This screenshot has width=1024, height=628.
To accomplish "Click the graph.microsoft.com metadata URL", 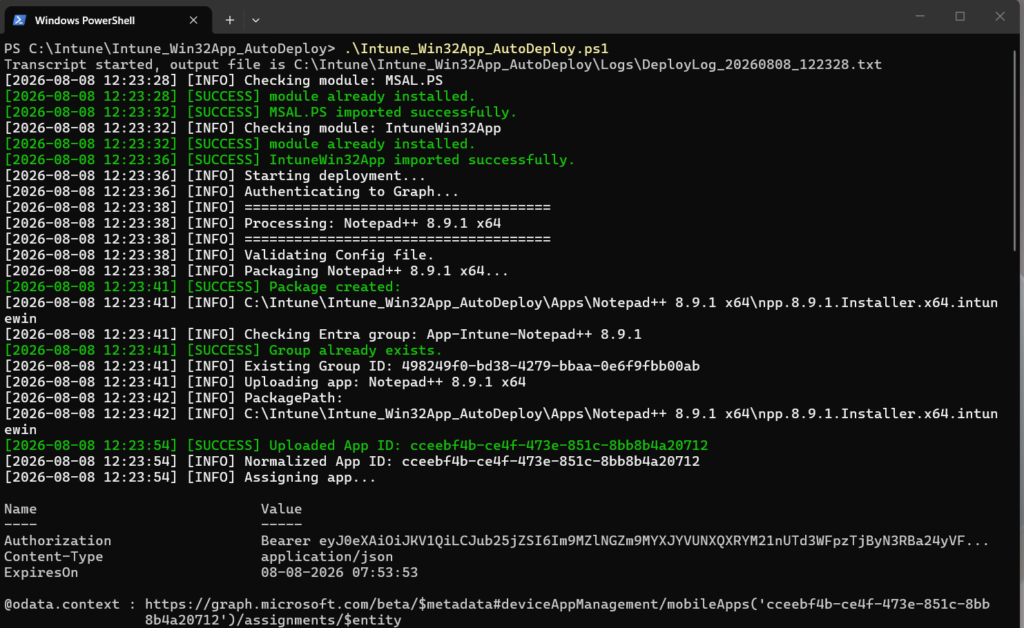I will pyautogui.click(x=568, y=612).
